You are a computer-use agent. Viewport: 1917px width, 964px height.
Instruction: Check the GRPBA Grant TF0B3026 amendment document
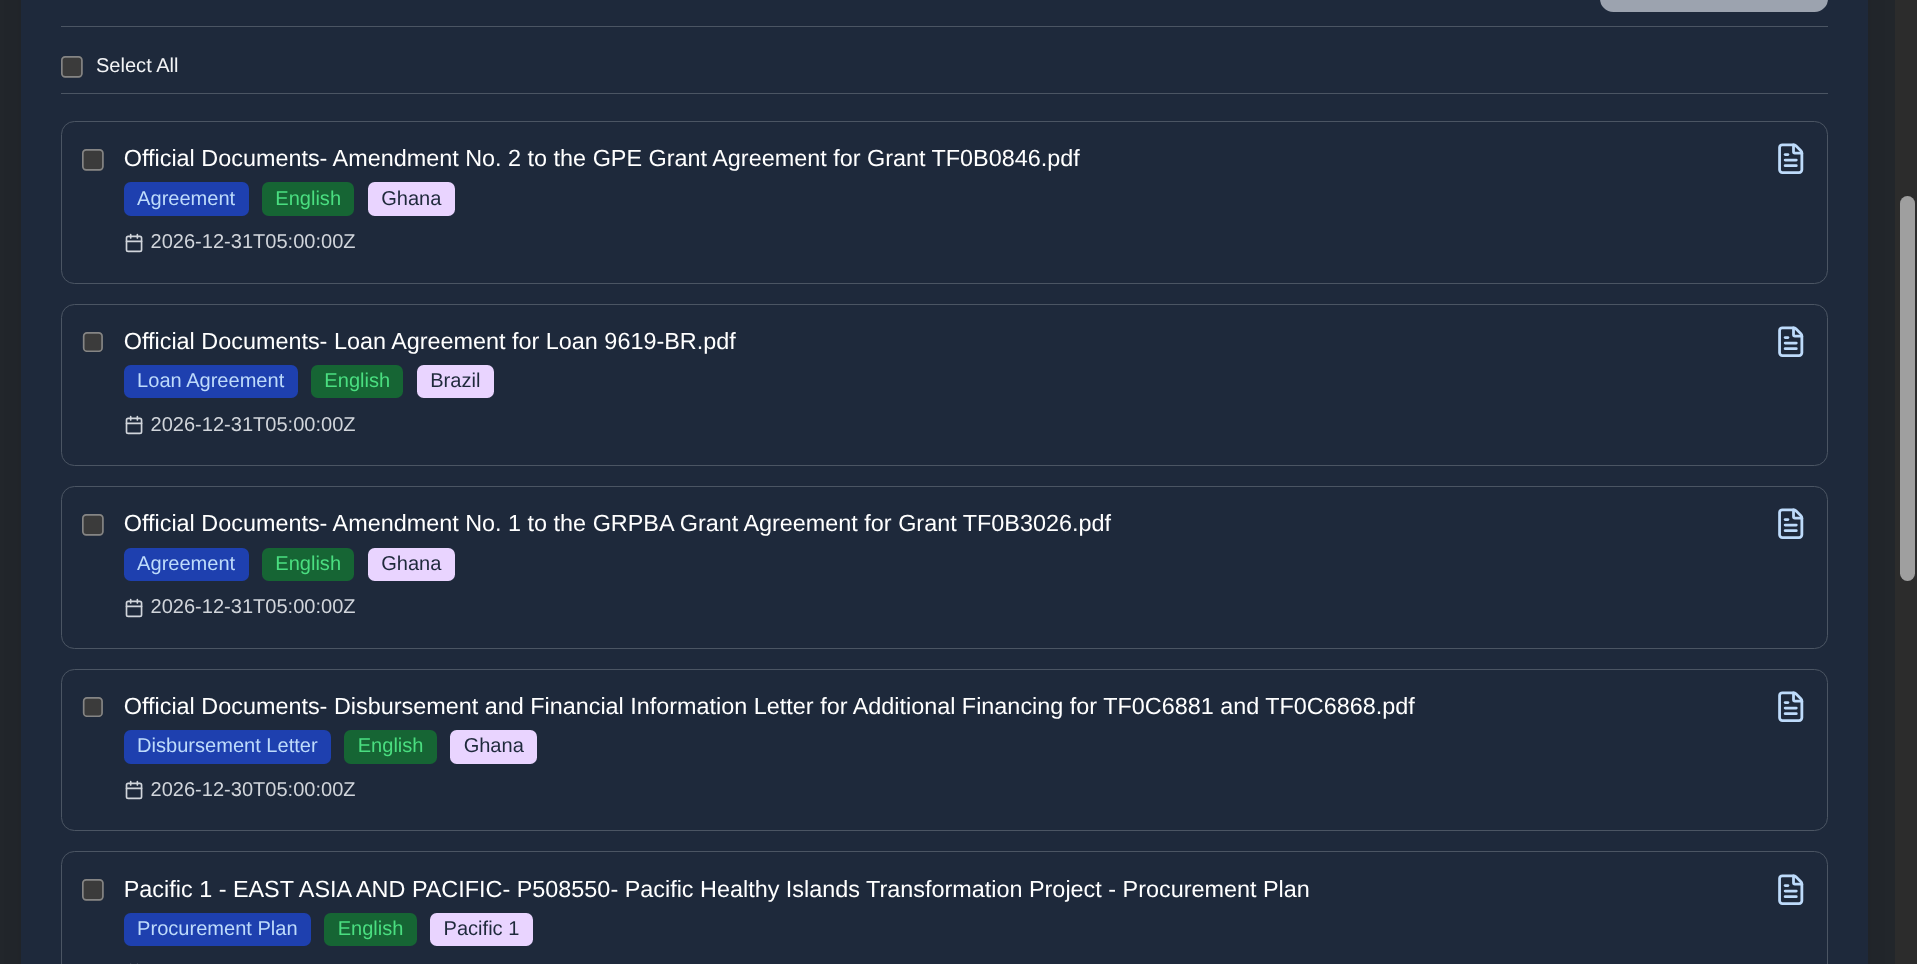coord(93,525)
